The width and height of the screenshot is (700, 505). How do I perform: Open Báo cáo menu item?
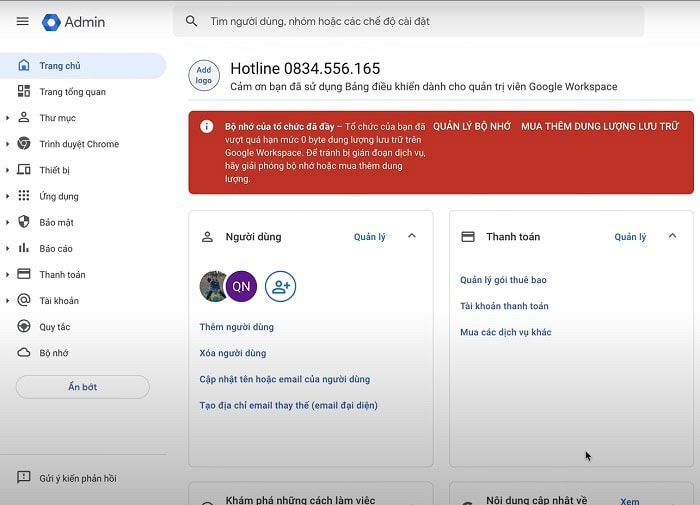tap(83, 248)
